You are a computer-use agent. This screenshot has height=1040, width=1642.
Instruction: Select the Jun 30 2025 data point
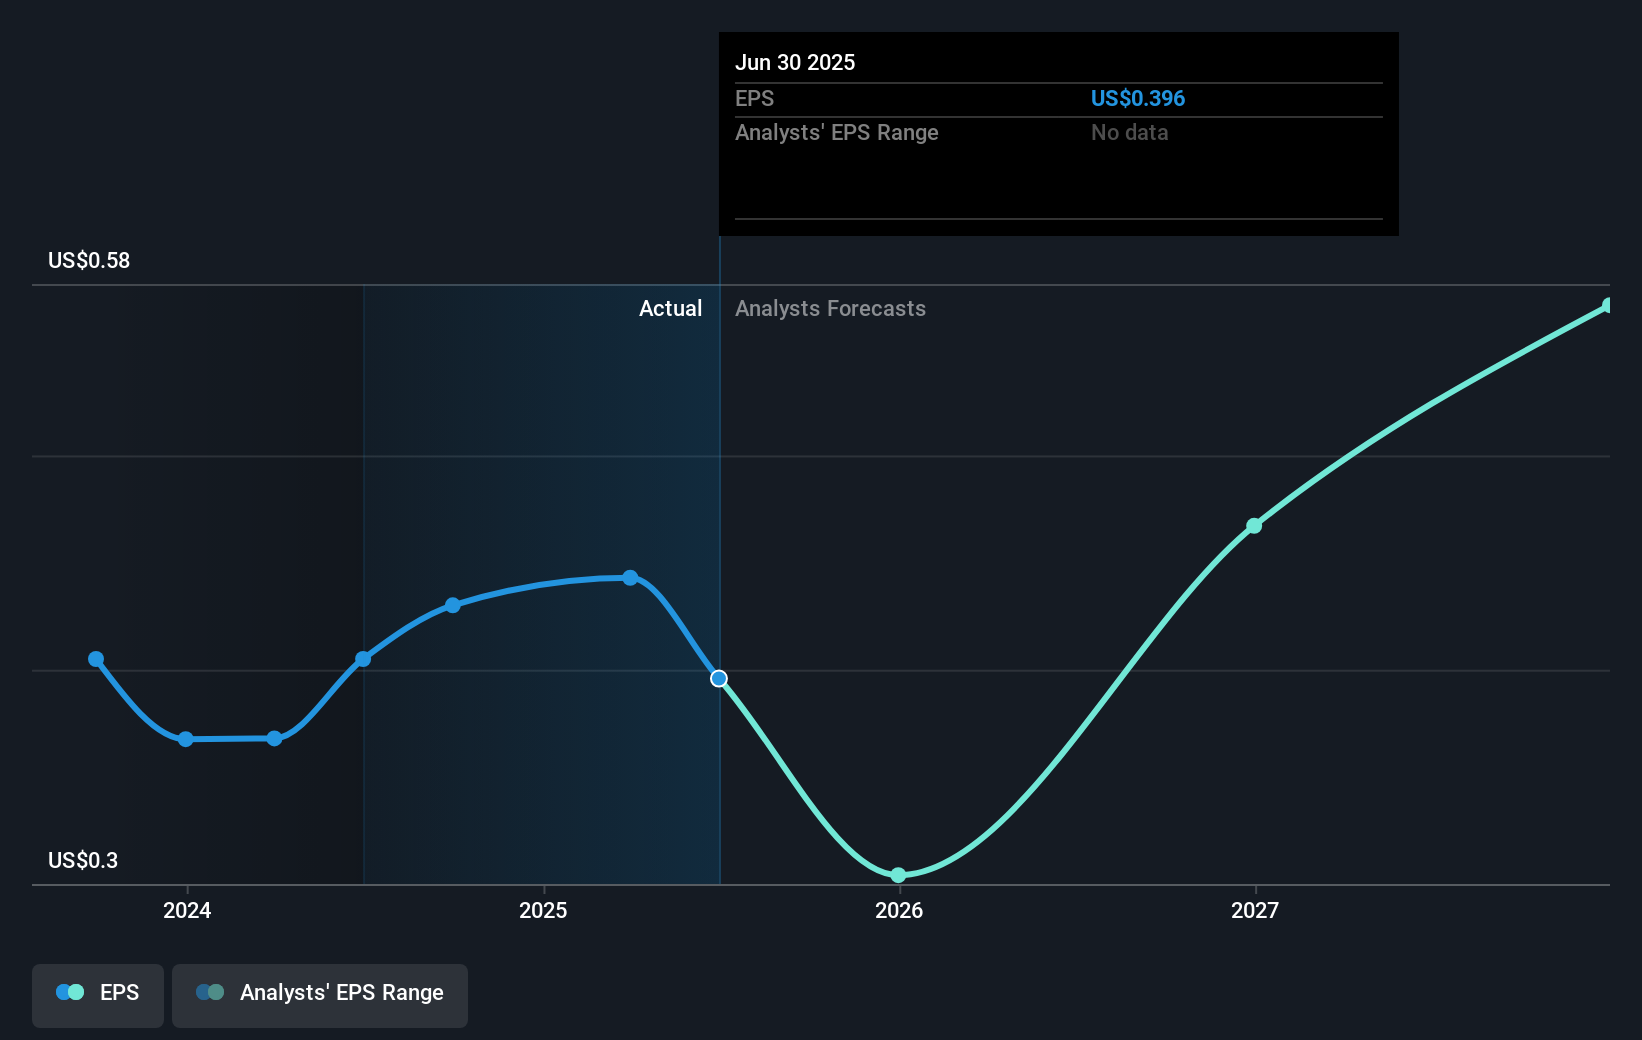coord(719,679)
